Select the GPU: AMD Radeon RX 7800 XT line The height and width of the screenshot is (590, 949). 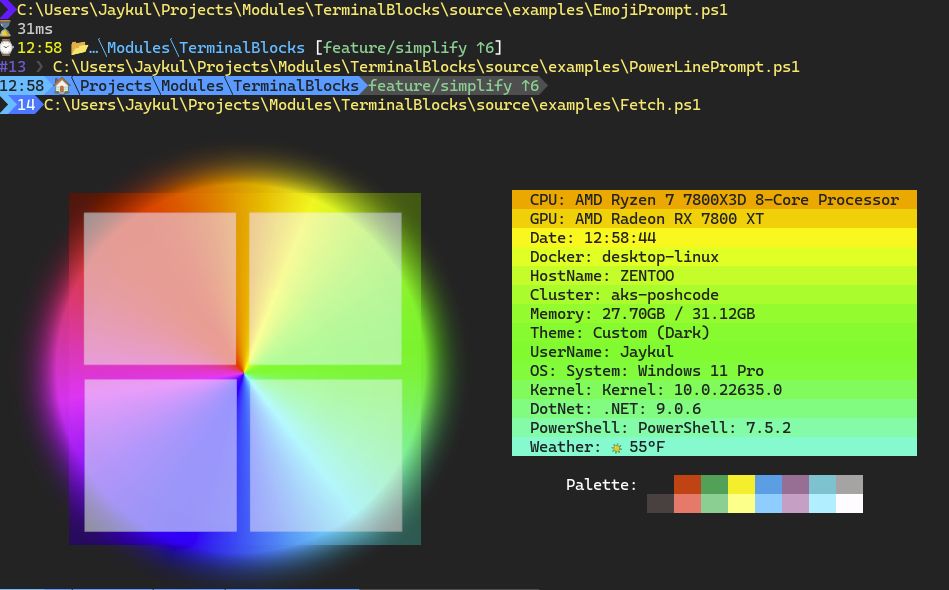tap(714, 218)
